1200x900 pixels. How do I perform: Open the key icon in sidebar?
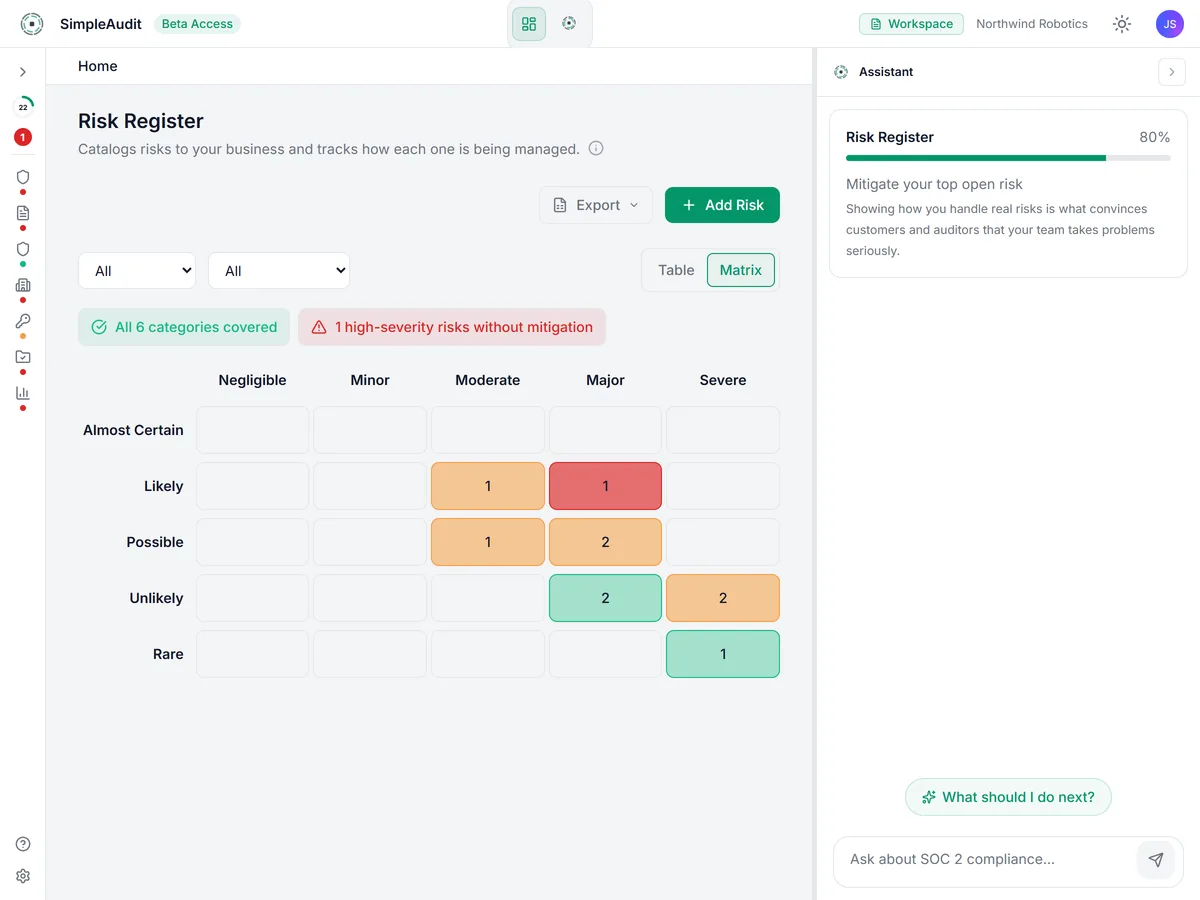click(x=23, y=321)
